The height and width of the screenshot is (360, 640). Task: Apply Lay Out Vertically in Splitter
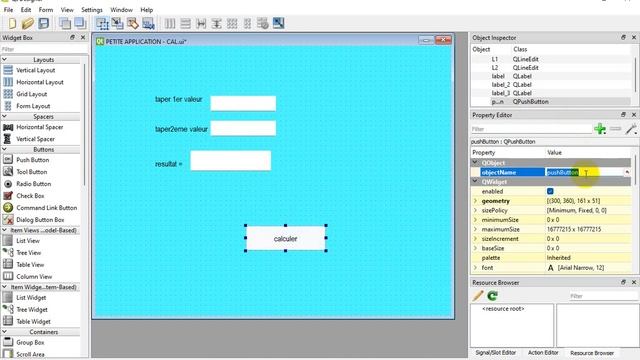[216, 23]
